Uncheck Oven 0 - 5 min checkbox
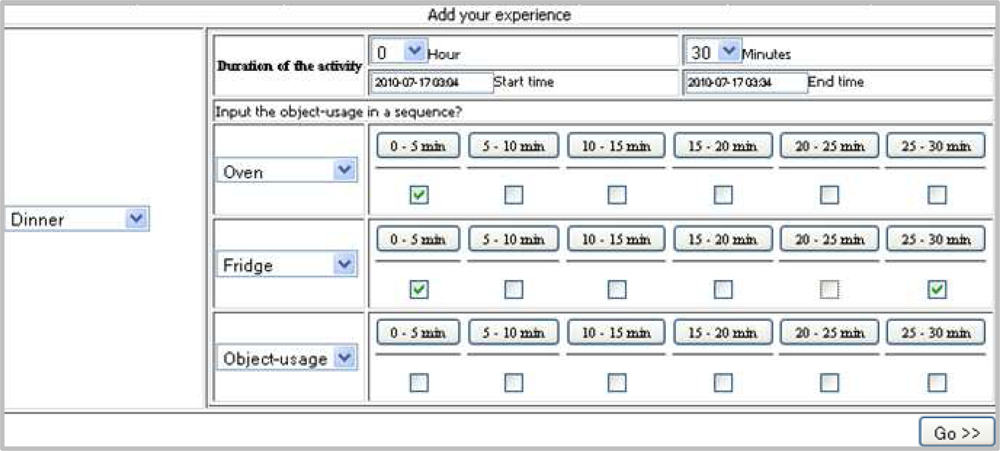The height and width of the screenshot is (451, 1000). coord(418,195)
